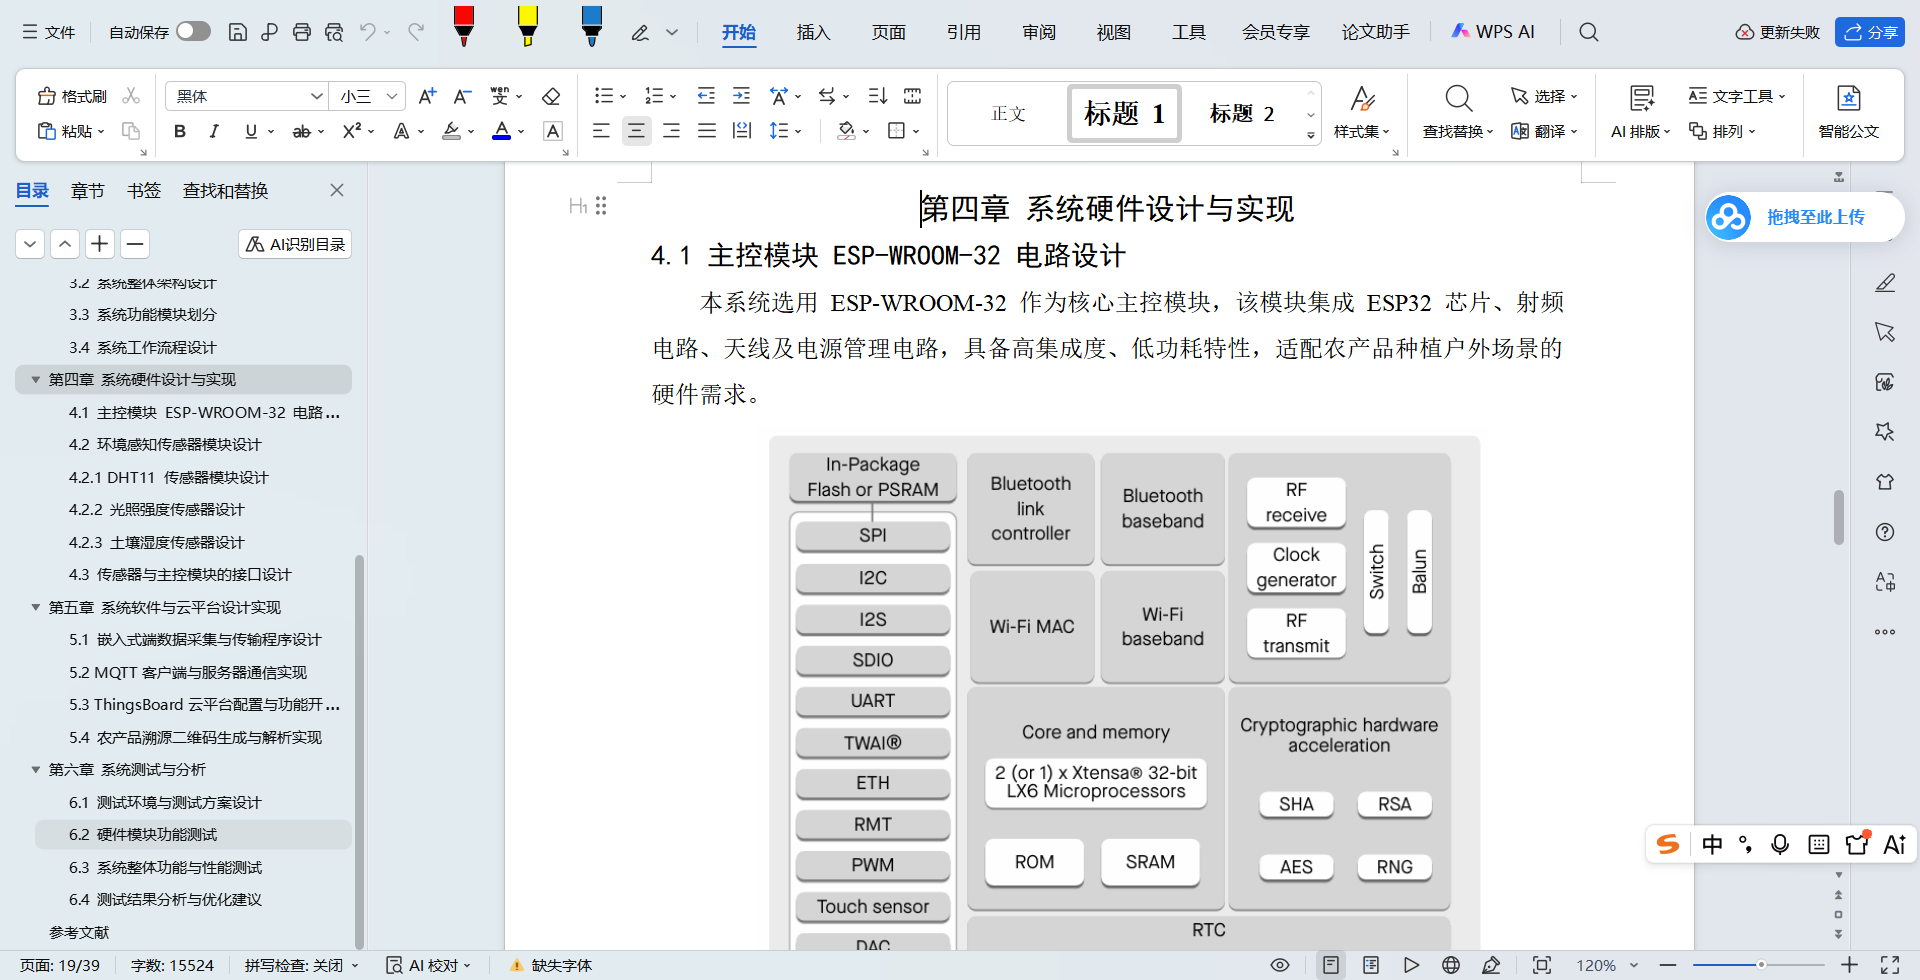Open the font name 黑体 dropdown

click(x=317, y=96)
